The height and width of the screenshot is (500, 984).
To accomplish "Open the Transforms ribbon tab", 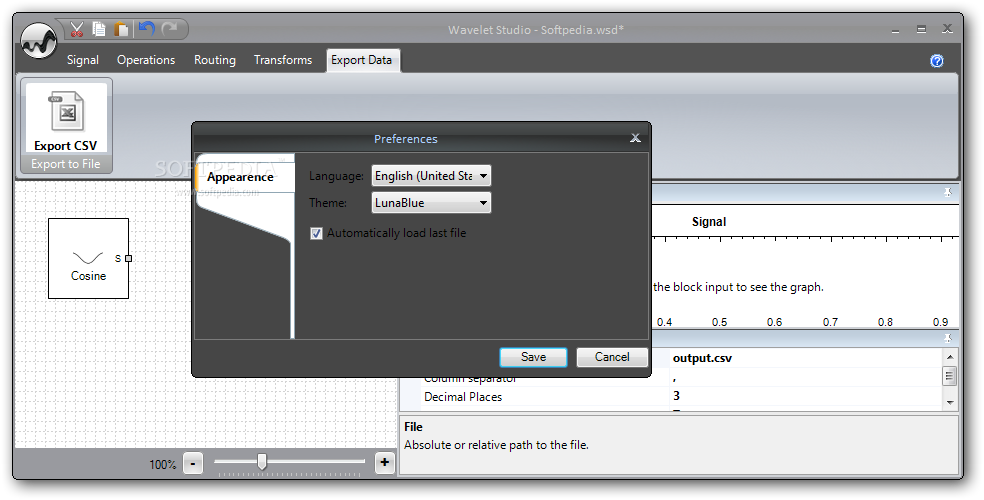I will pyautogui.click(x=283, y=60).
